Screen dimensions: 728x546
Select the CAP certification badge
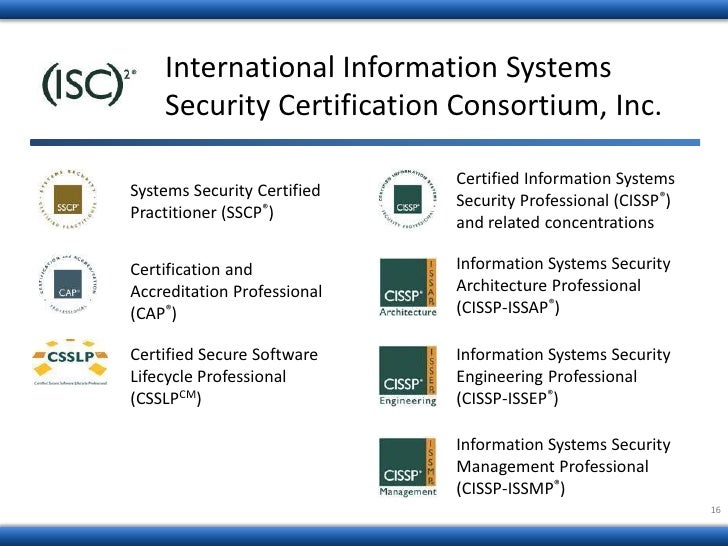click(68, 285)
